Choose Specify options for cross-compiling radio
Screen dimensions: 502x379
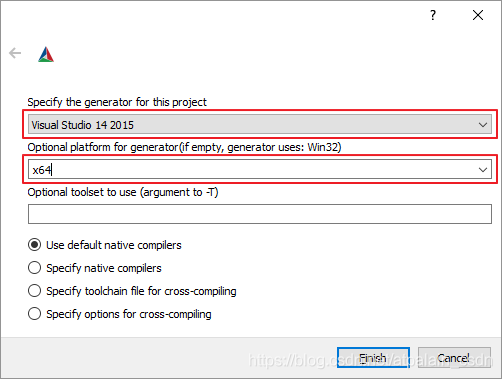tap(34, 314)
